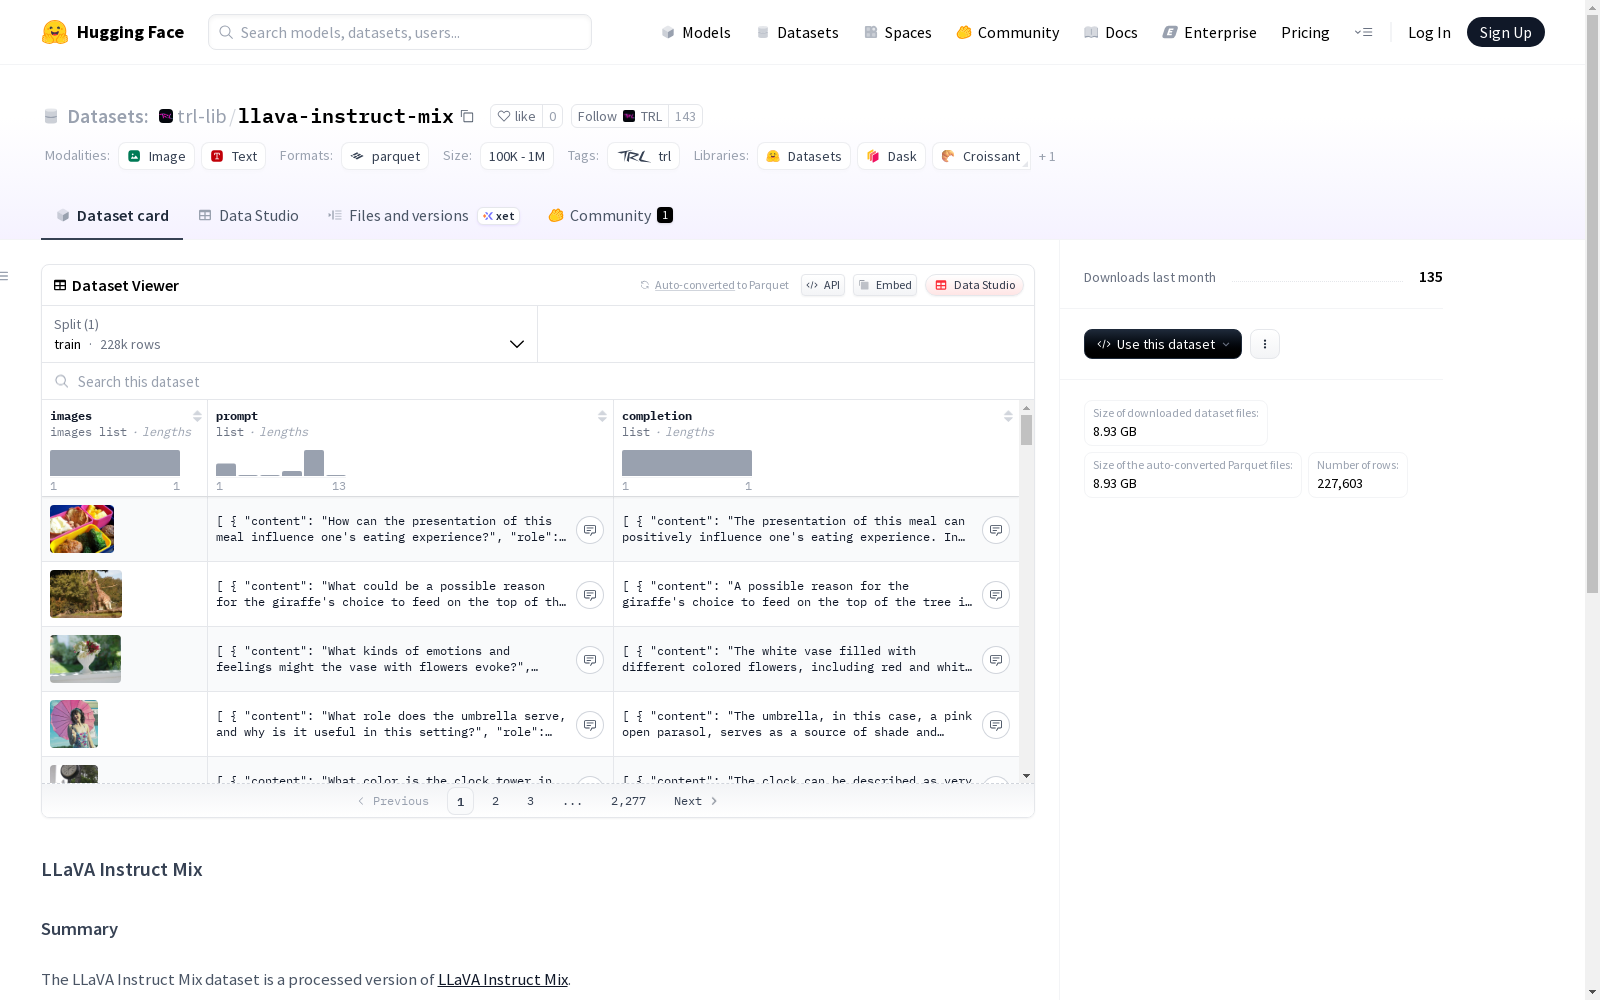The image size is (1600, 1000).
Task: Open the Community tab
Action: click(x=610, y=216)
